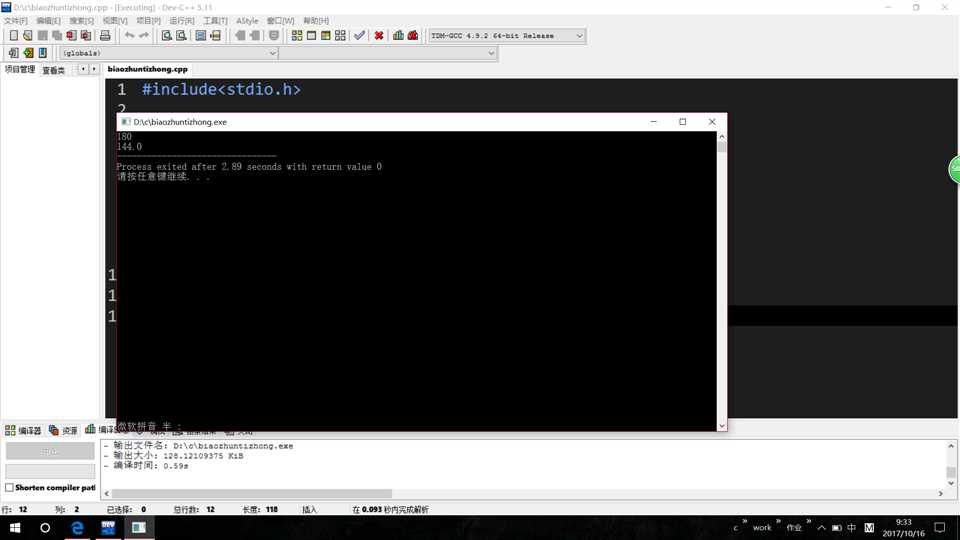Click the Indent icon
The height and width of the screenshot is (540, 960).
pos(240,36)
